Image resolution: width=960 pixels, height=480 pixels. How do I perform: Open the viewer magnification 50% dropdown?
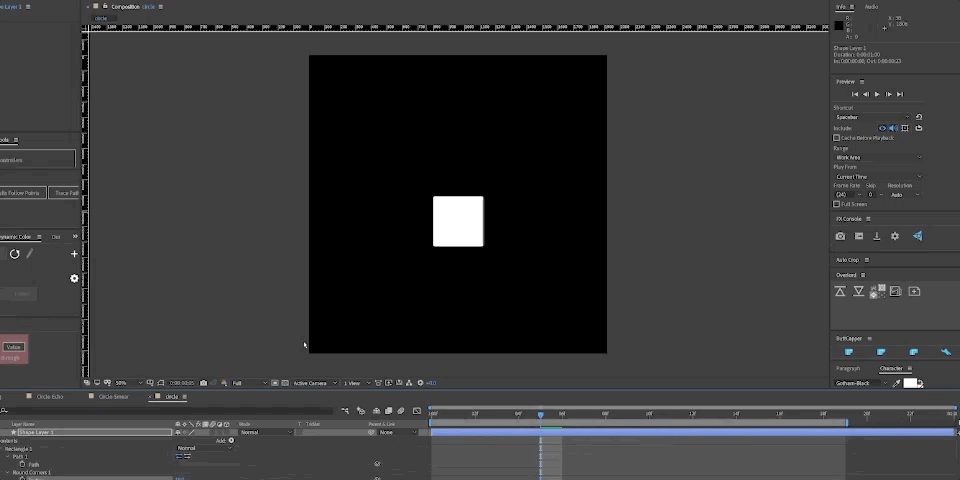128,383
